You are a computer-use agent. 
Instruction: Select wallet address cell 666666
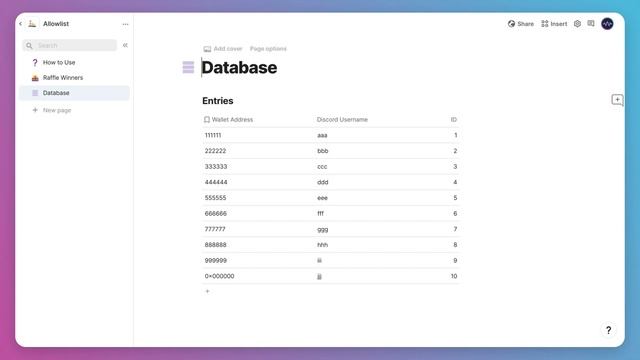click(216, 213)
